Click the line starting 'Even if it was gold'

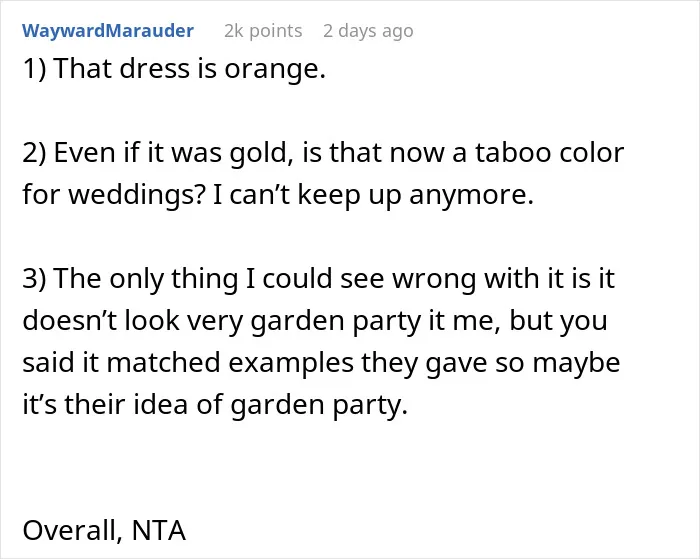pos(323,153)
